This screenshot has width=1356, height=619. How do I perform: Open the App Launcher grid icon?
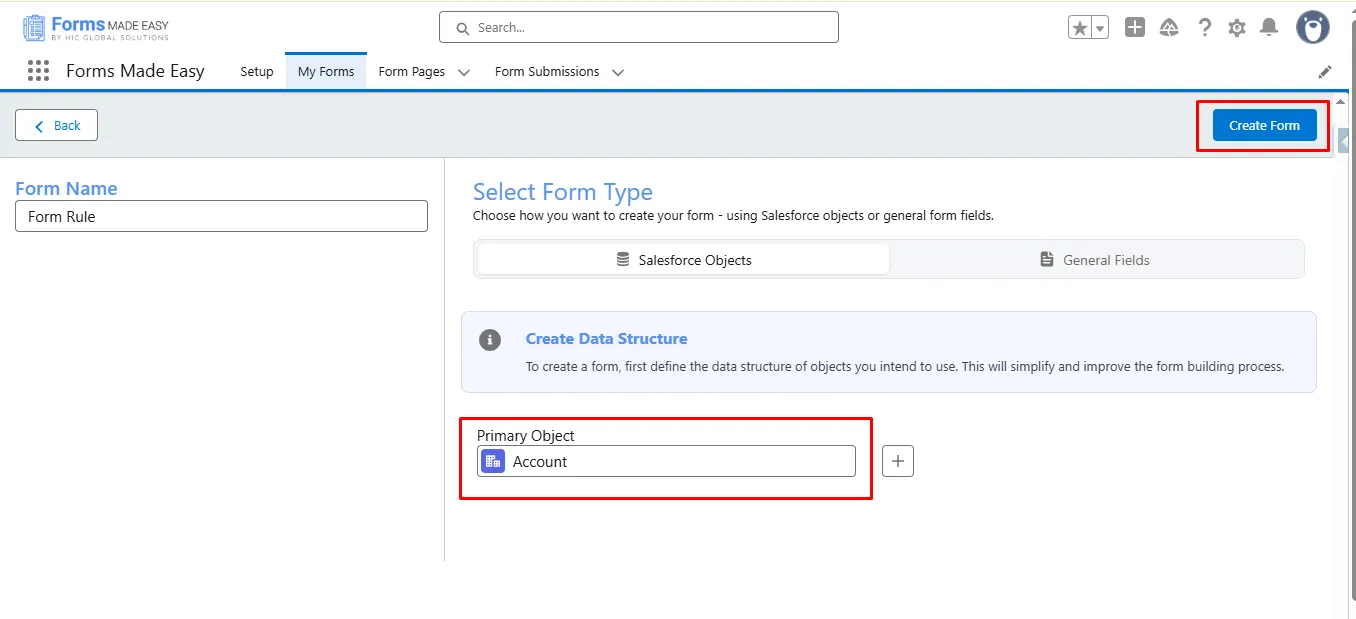tap(38, 71)
